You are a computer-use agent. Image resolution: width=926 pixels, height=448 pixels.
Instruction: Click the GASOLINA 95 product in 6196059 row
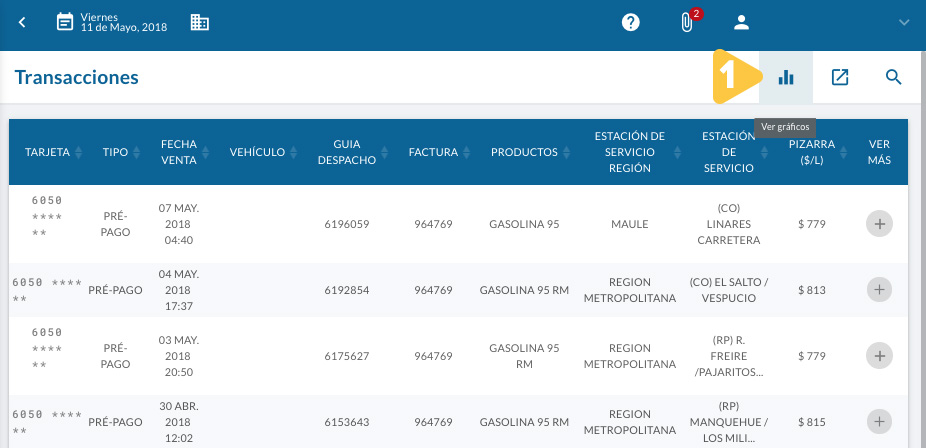(x=524, y=224)
